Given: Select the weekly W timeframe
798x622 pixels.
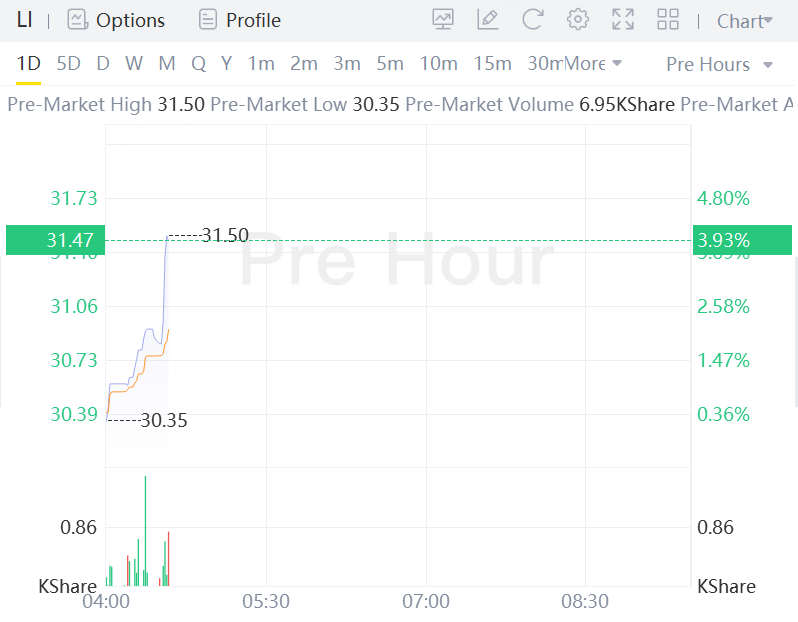Looking at the screenshot, I should [134, 64].
